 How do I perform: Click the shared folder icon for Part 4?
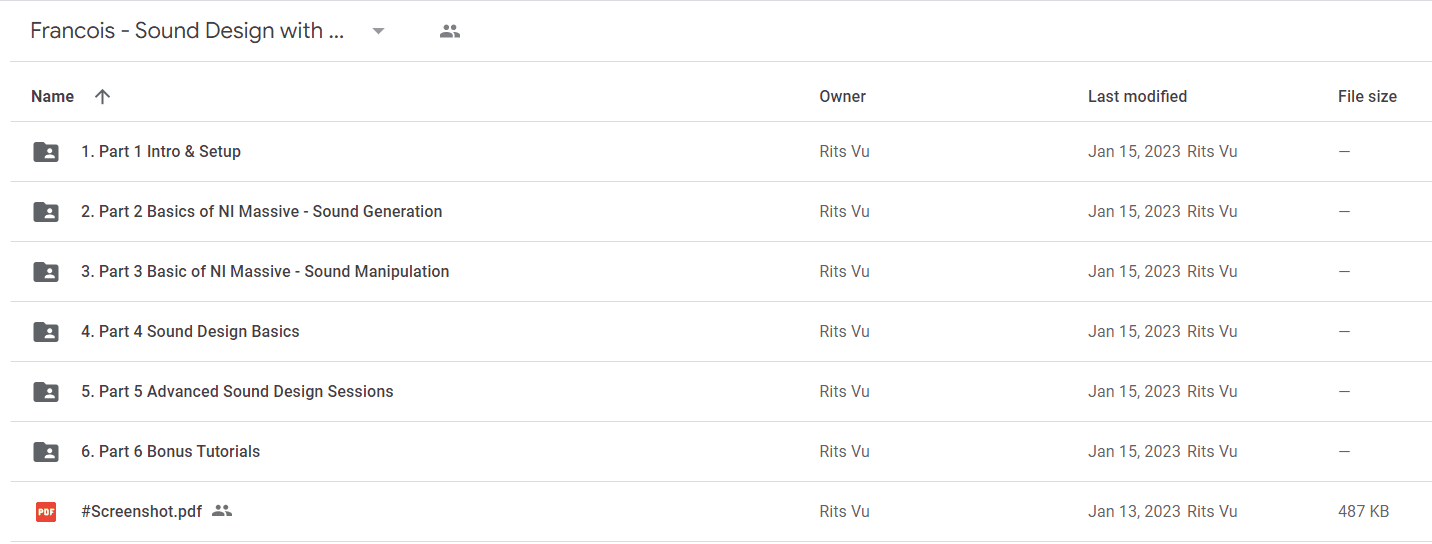pos(46,332)
